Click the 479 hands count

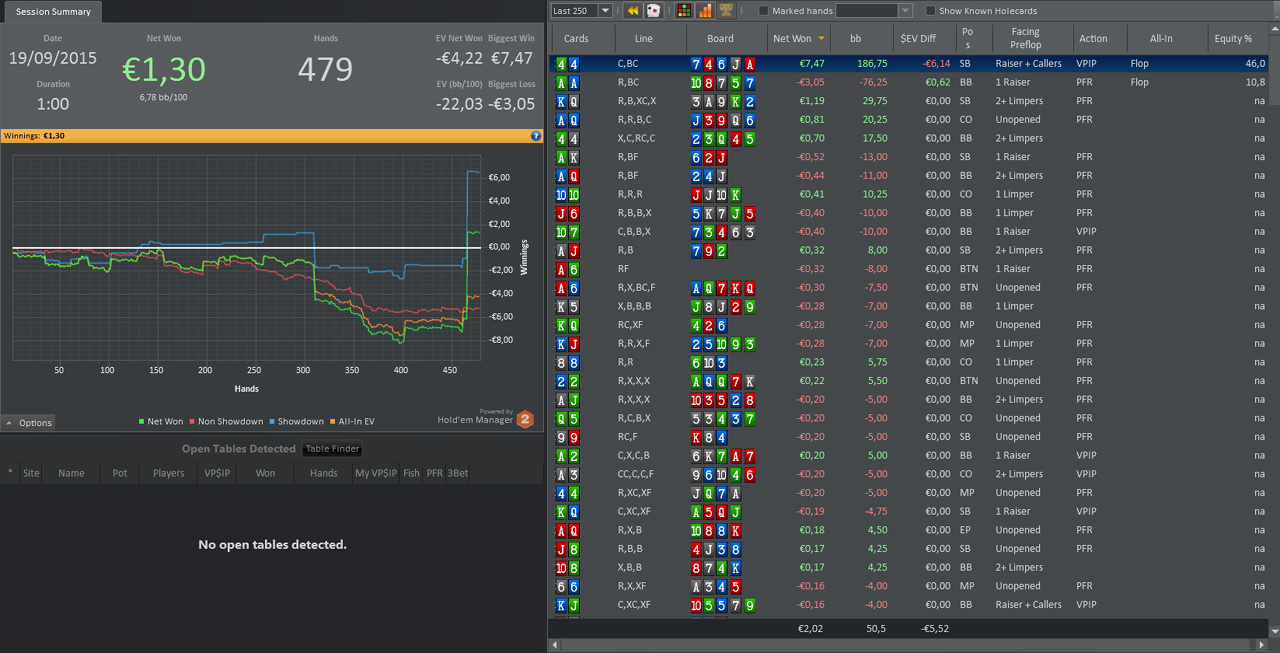(x=325, y=69)
